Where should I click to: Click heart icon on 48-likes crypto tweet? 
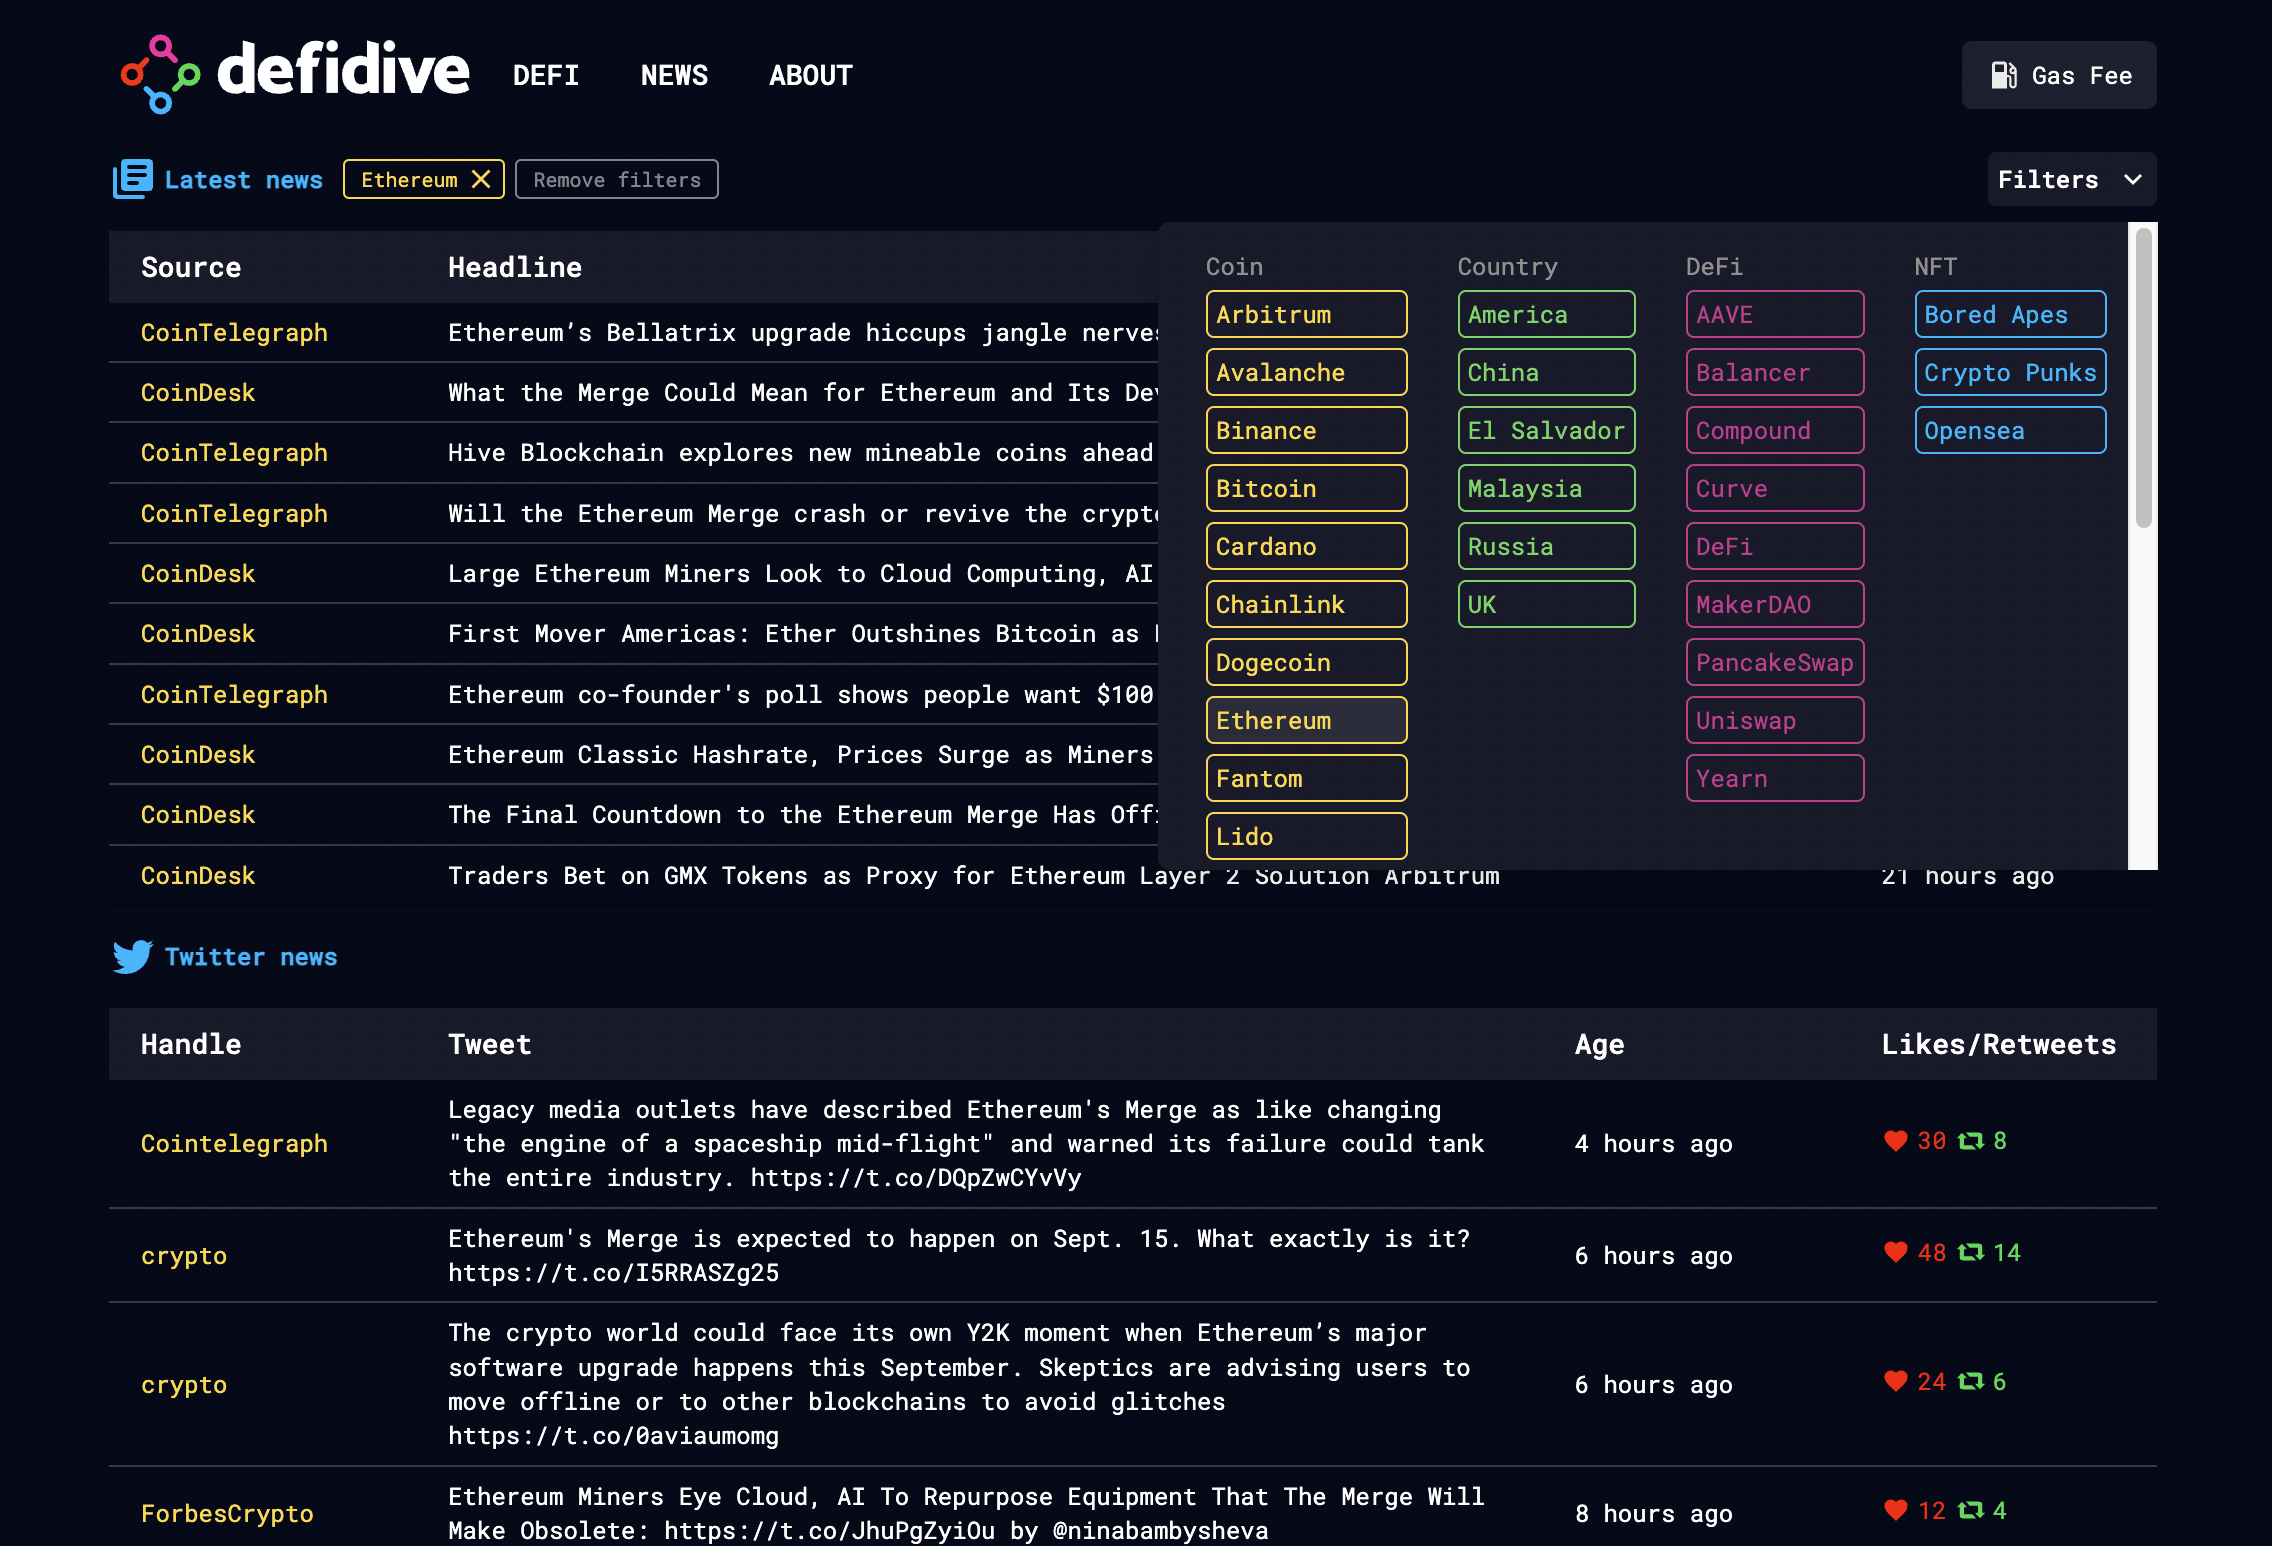pos(1895,1252)
